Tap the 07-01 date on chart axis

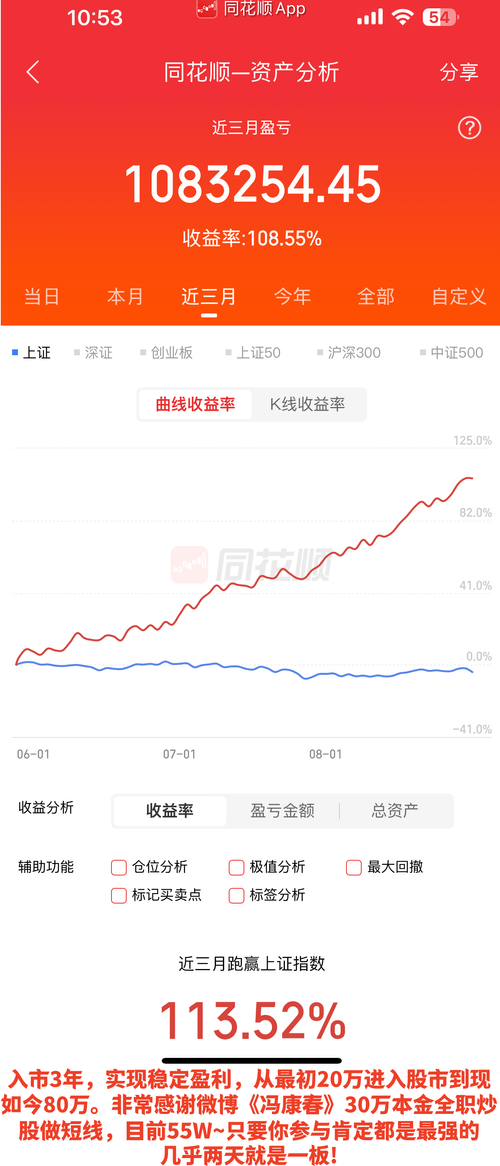(179, 753)
